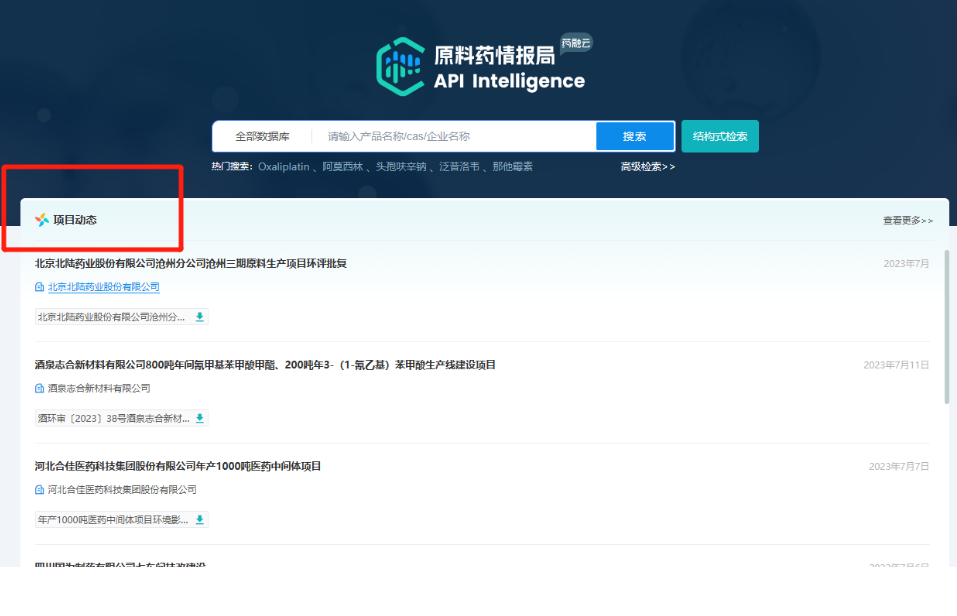This screenshot has height=616, width=957.
Task: Search hot keyword 泛昔洛韦
Action: (460, 167)
